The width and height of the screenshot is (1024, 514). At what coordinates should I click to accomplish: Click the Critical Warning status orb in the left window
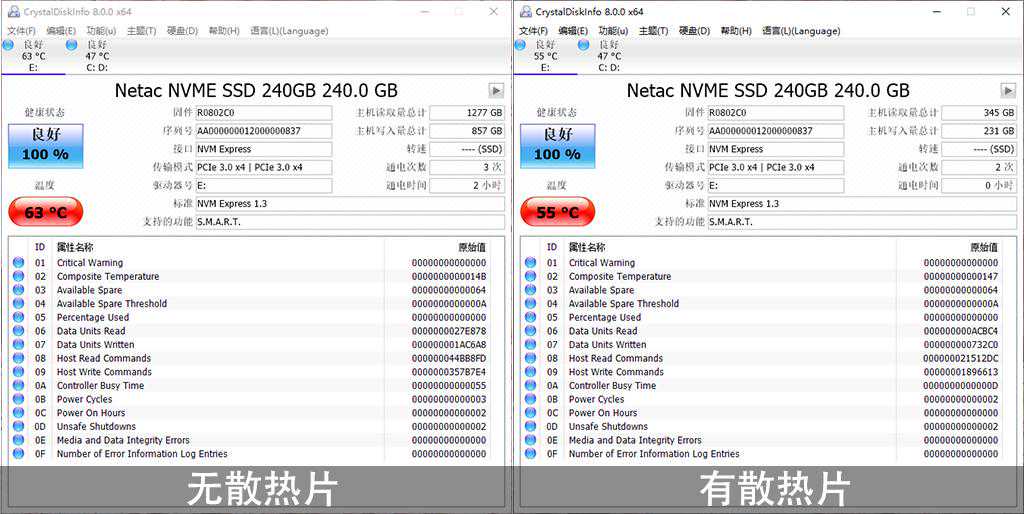[18, 263]
